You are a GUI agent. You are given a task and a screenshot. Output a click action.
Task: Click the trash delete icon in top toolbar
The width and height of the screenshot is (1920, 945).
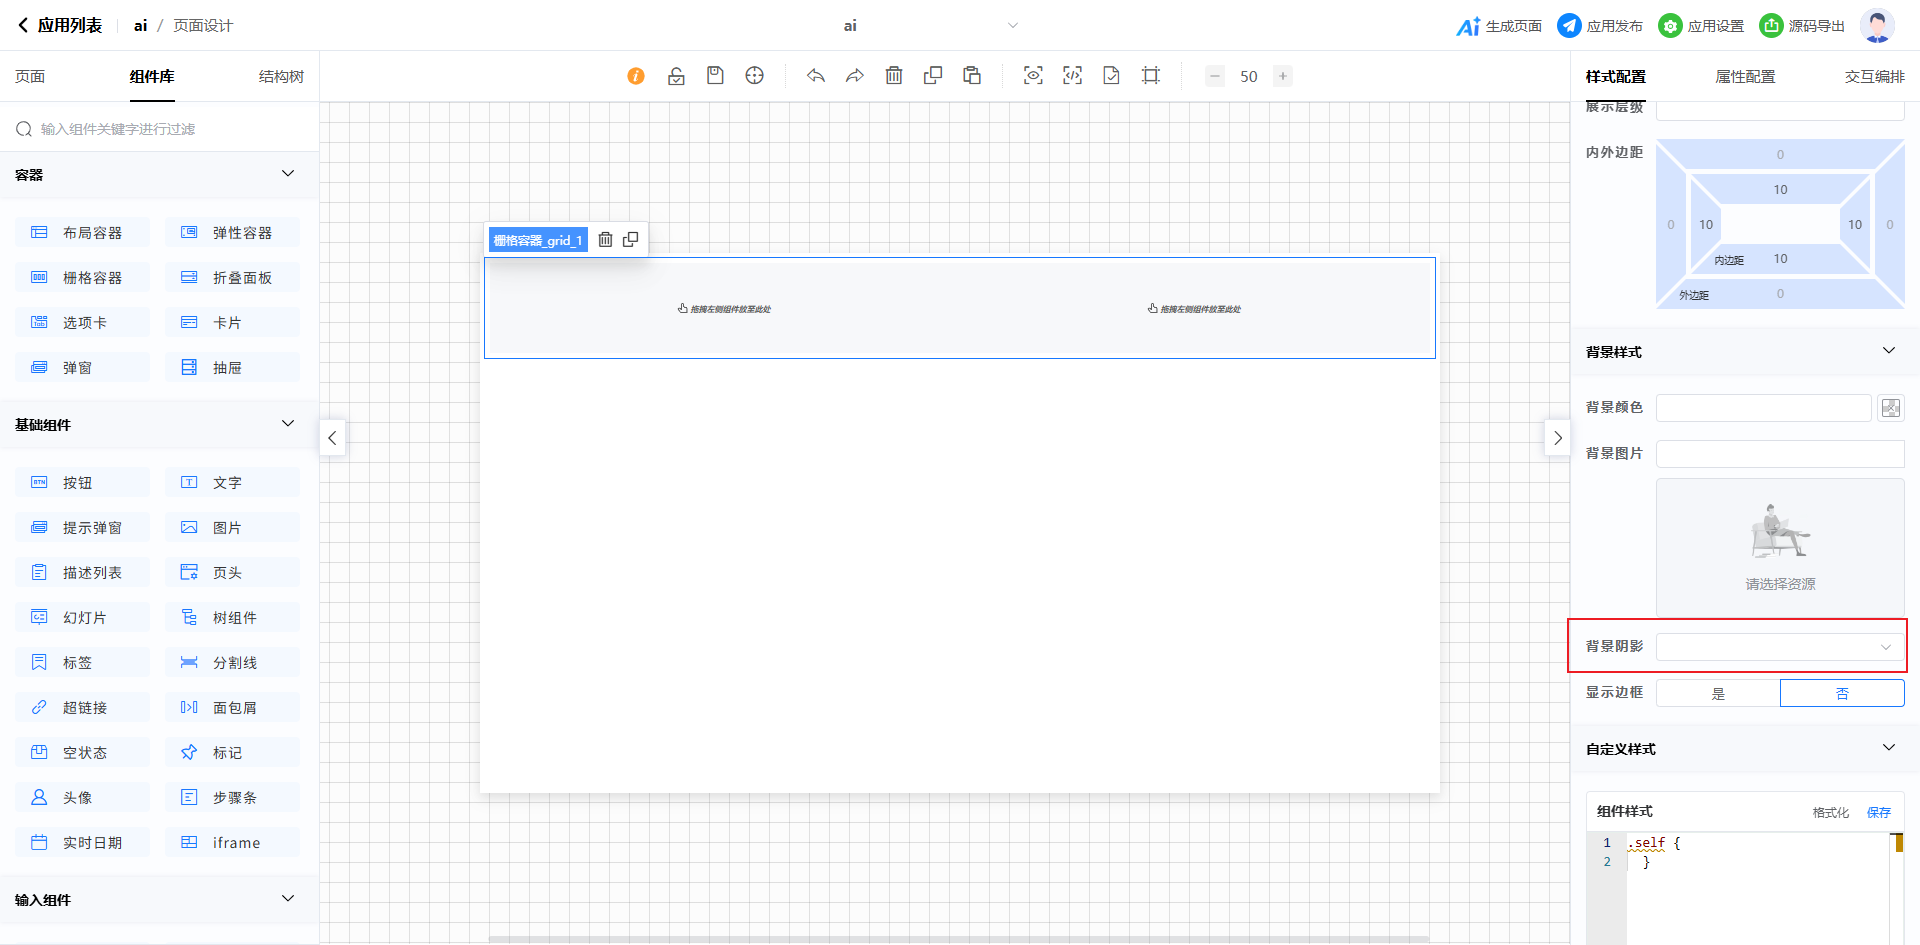pos(894,76)
